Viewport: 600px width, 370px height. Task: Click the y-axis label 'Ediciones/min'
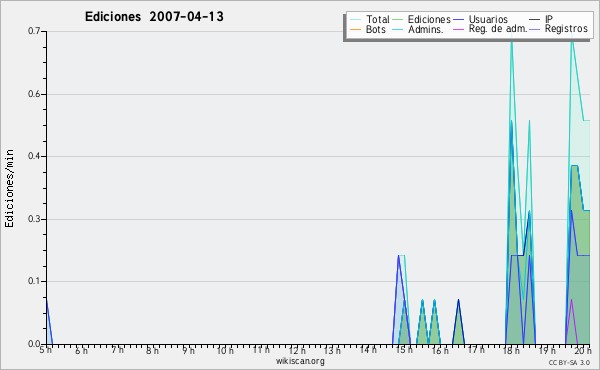pyautogui.click(x=9, y=188)
